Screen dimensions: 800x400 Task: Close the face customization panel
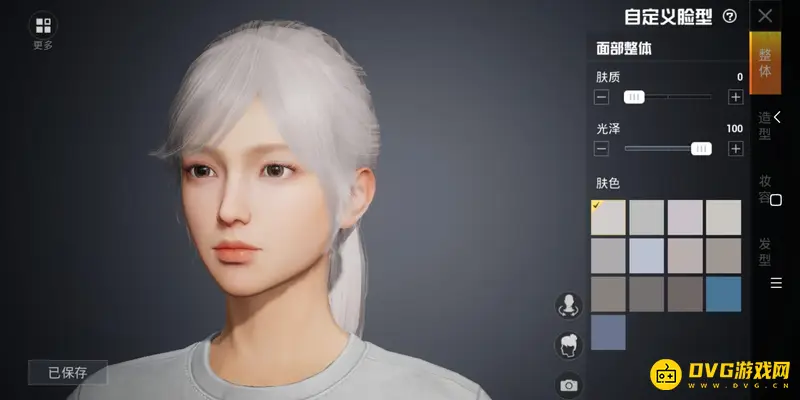point(765,16)
